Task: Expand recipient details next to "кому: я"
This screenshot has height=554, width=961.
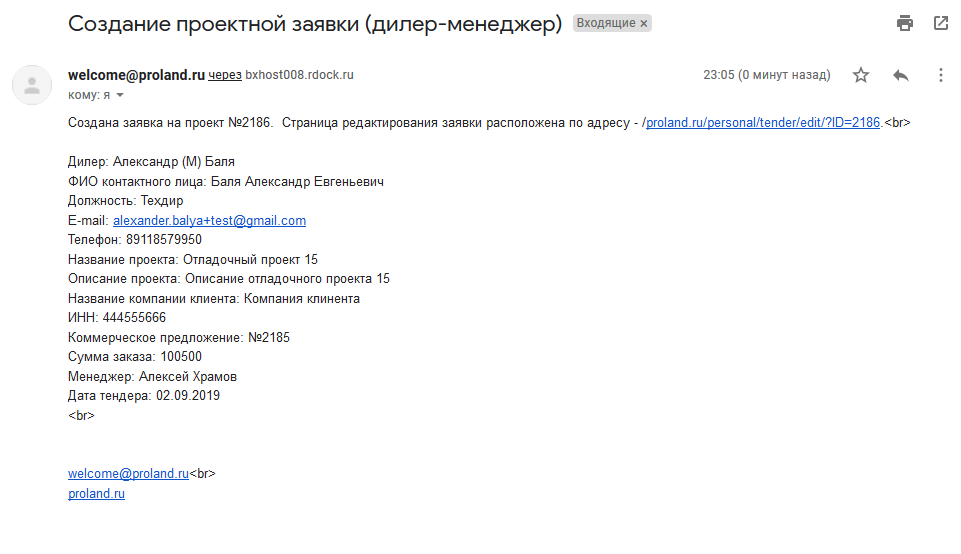Action: [x=120, y=95]
